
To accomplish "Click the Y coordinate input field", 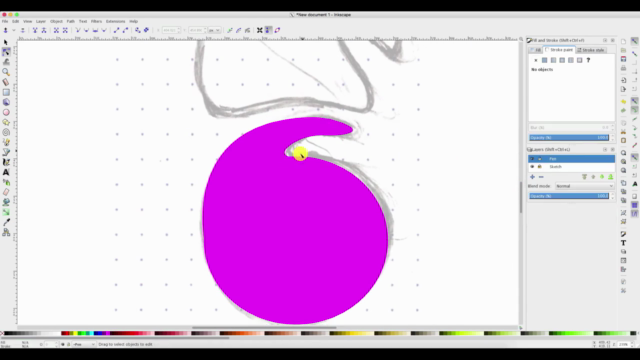I will 197,30.
